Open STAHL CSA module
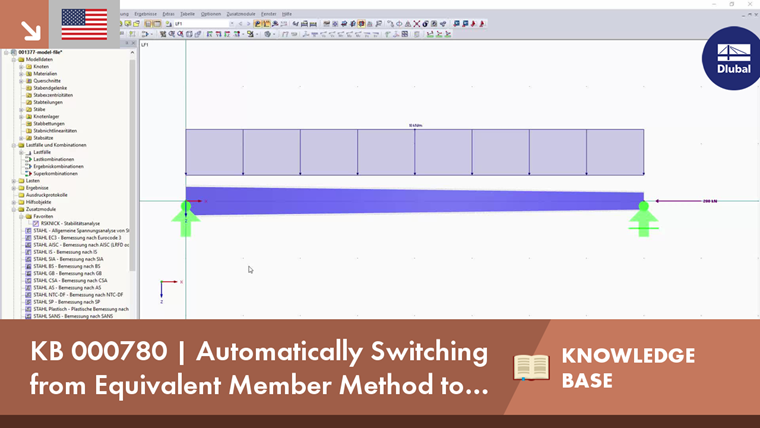The width and height of the screenshot is (760, 428). point(70,281)
